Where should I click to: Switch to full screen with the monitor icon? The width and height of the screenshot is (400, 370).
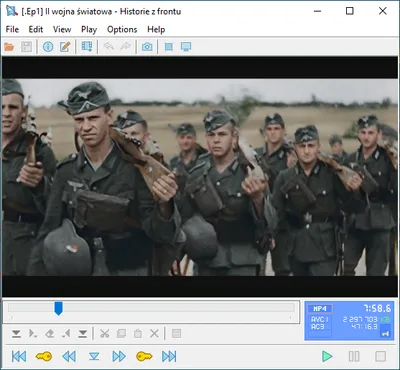coord(186,47)
